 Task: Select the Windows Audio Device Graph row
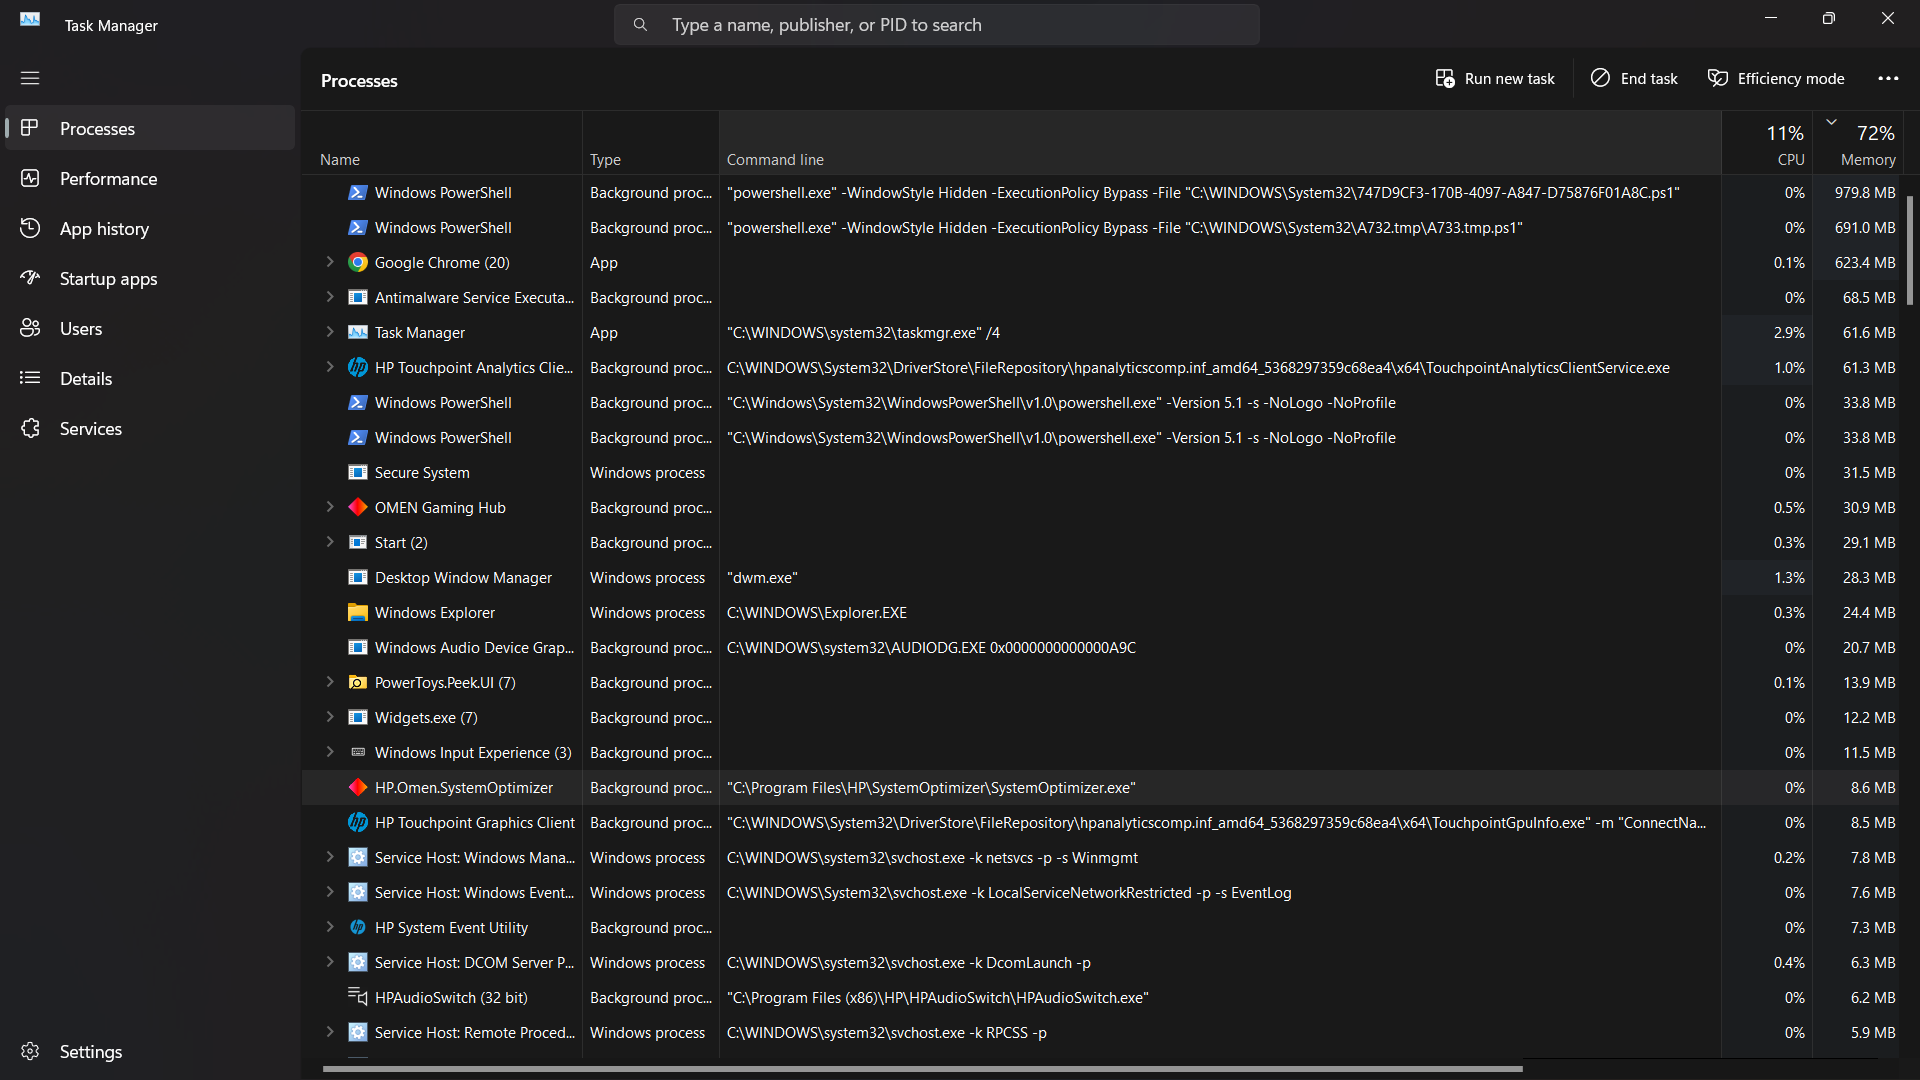(1102, 647)
